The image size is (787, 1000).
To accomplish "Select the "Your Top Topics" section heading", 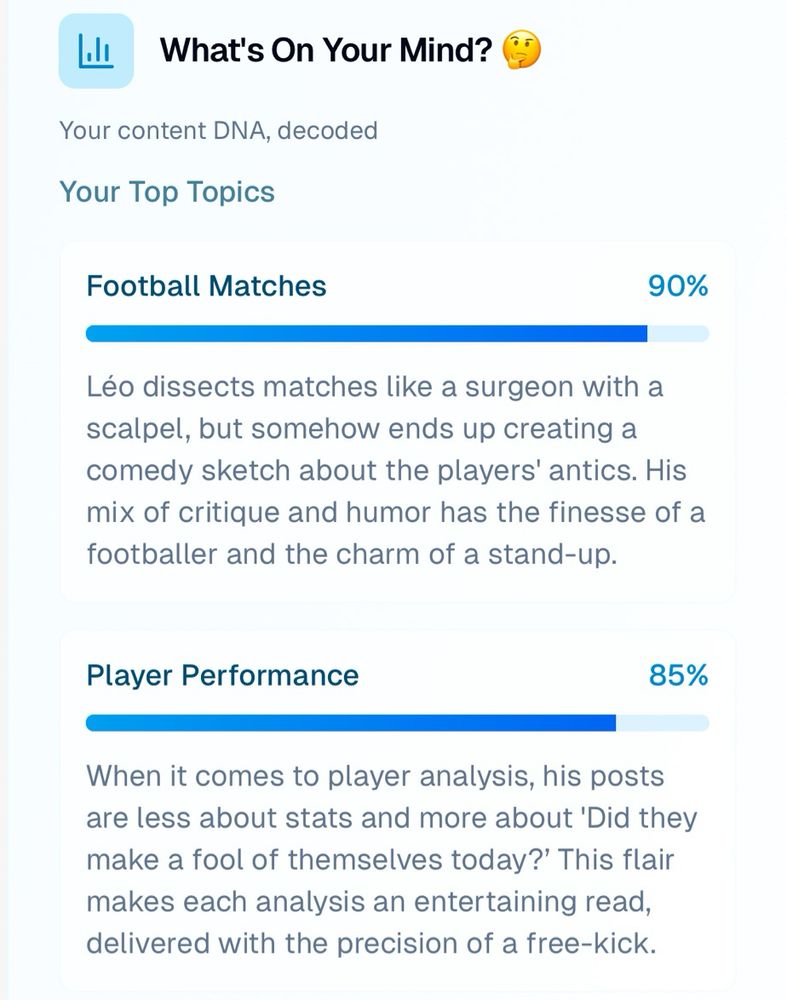I will (x=166, y=191).
